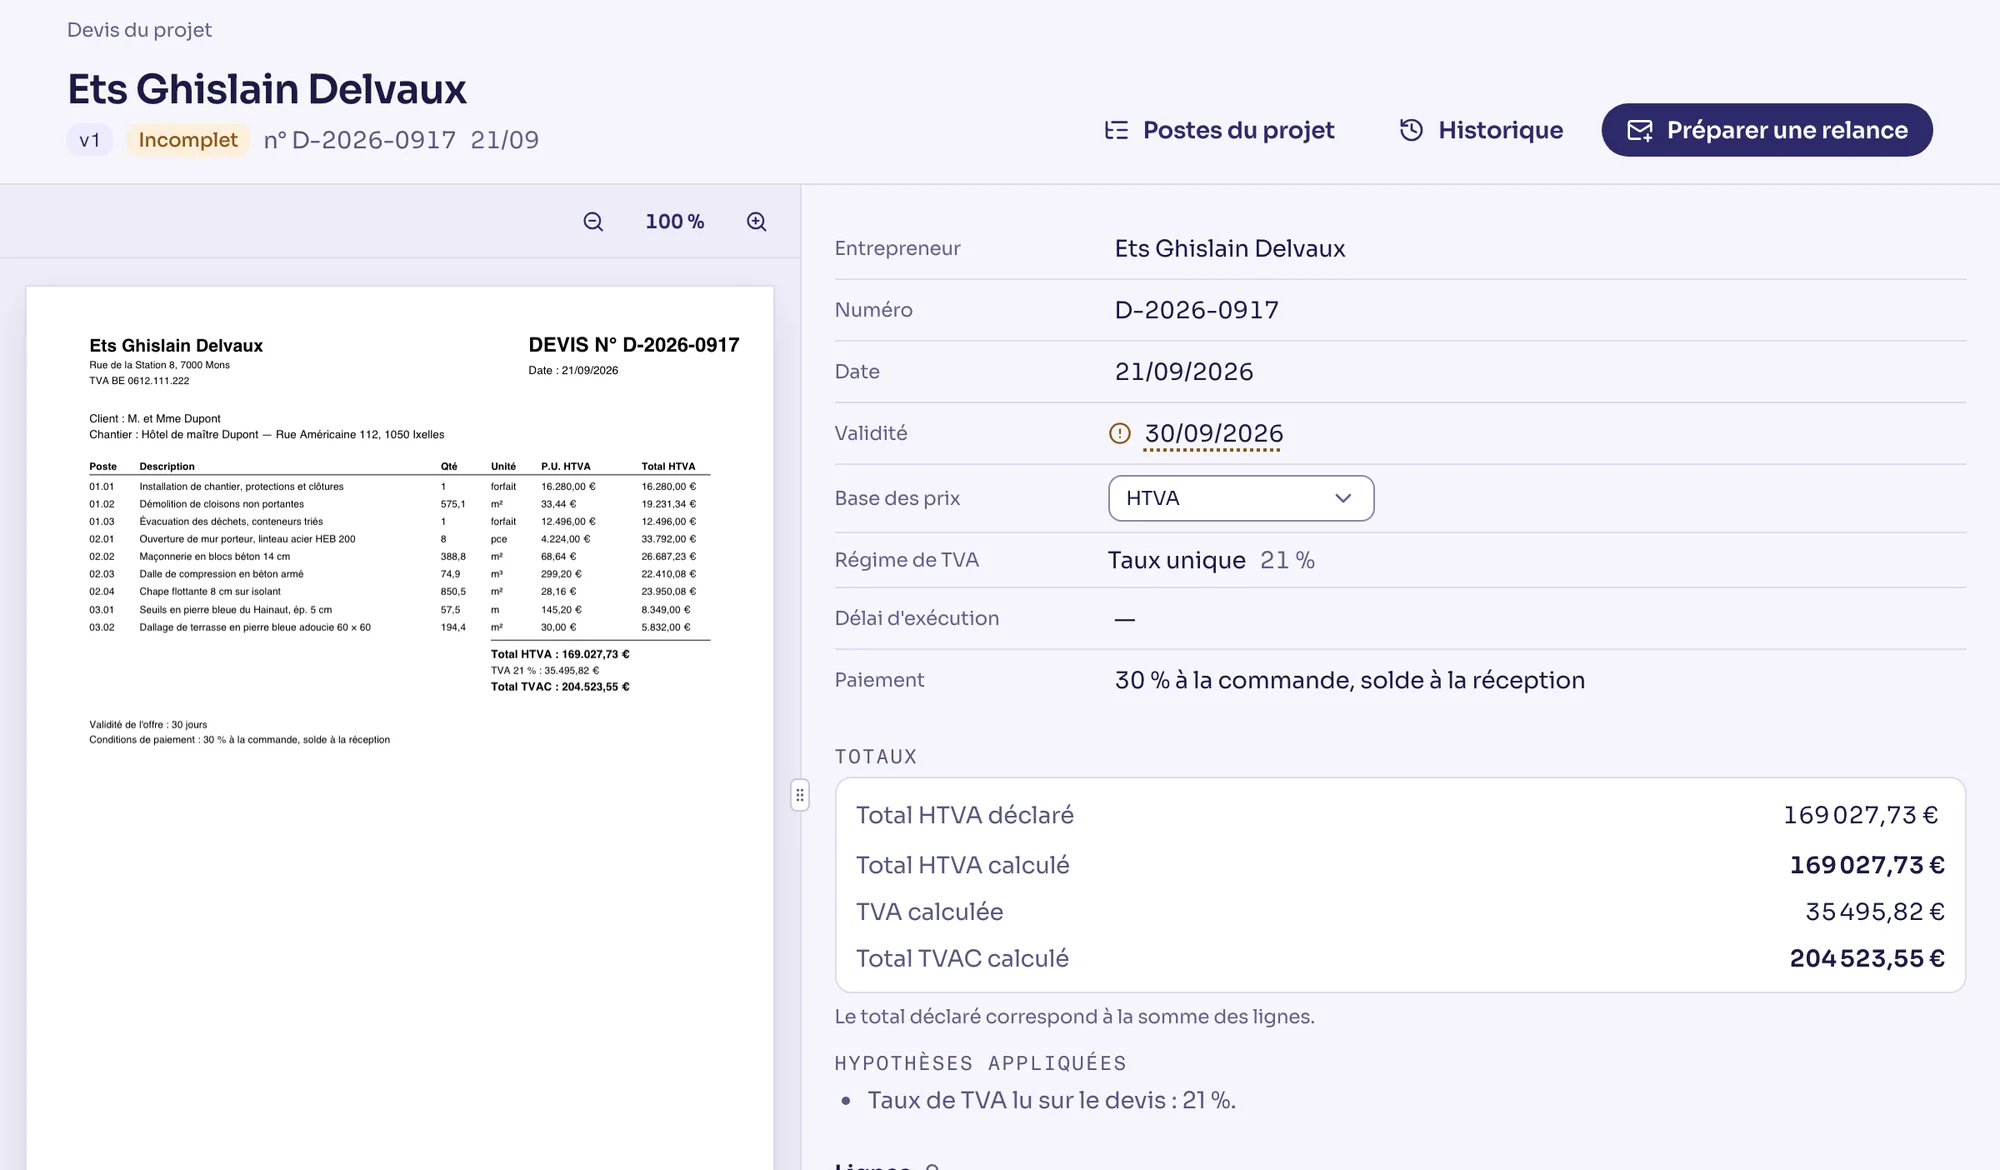This screenshot has height=1170, width=2000.
Task: Click the Paiement terms value
Action: coord(1350,680)
